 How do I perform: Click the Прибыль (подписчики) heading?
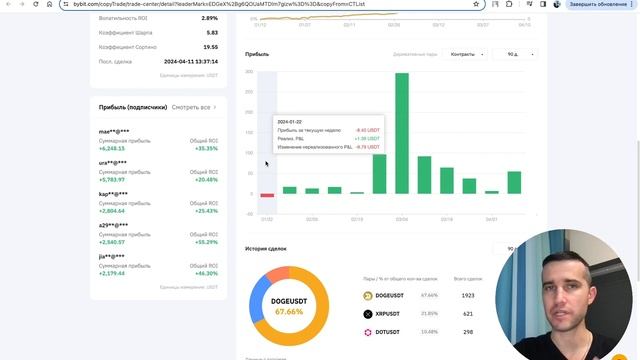point(133,107)
